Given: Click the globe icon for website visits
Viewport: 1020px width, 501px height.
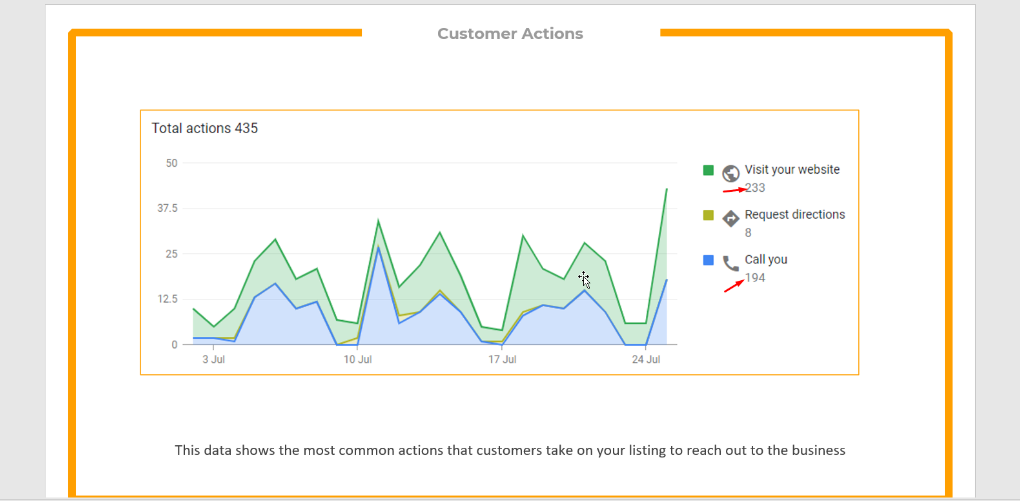Looking at the screenshot, I should coord(731,173).
